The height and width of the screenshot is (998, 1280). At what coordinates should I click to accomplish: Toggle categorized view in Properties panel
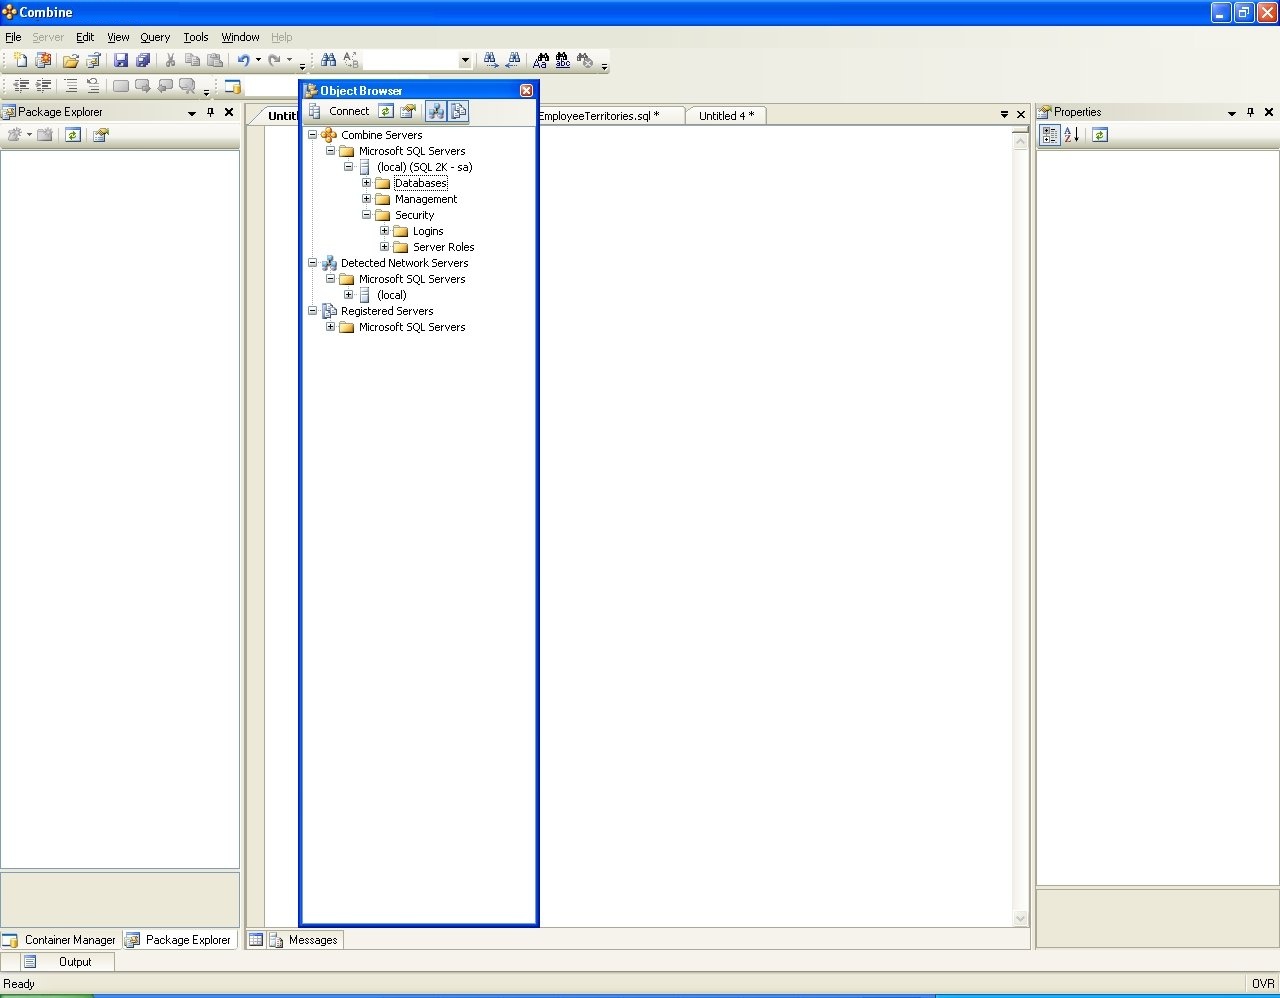(1049, 135)
